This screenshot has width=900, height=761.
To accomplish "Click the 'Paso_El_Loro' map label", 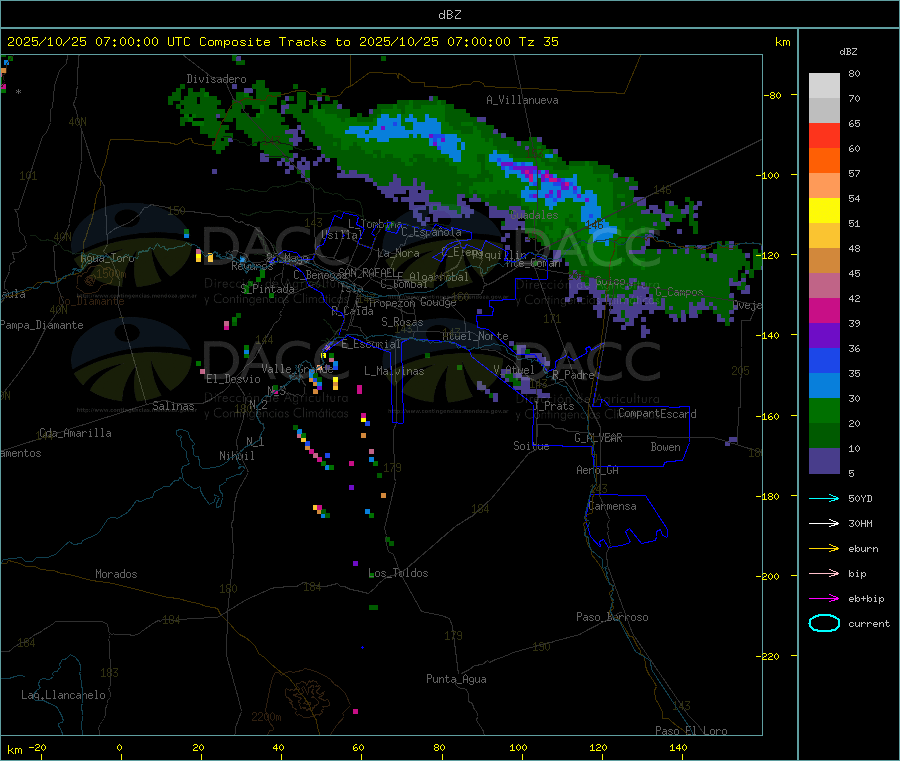I will pos(691,731).
